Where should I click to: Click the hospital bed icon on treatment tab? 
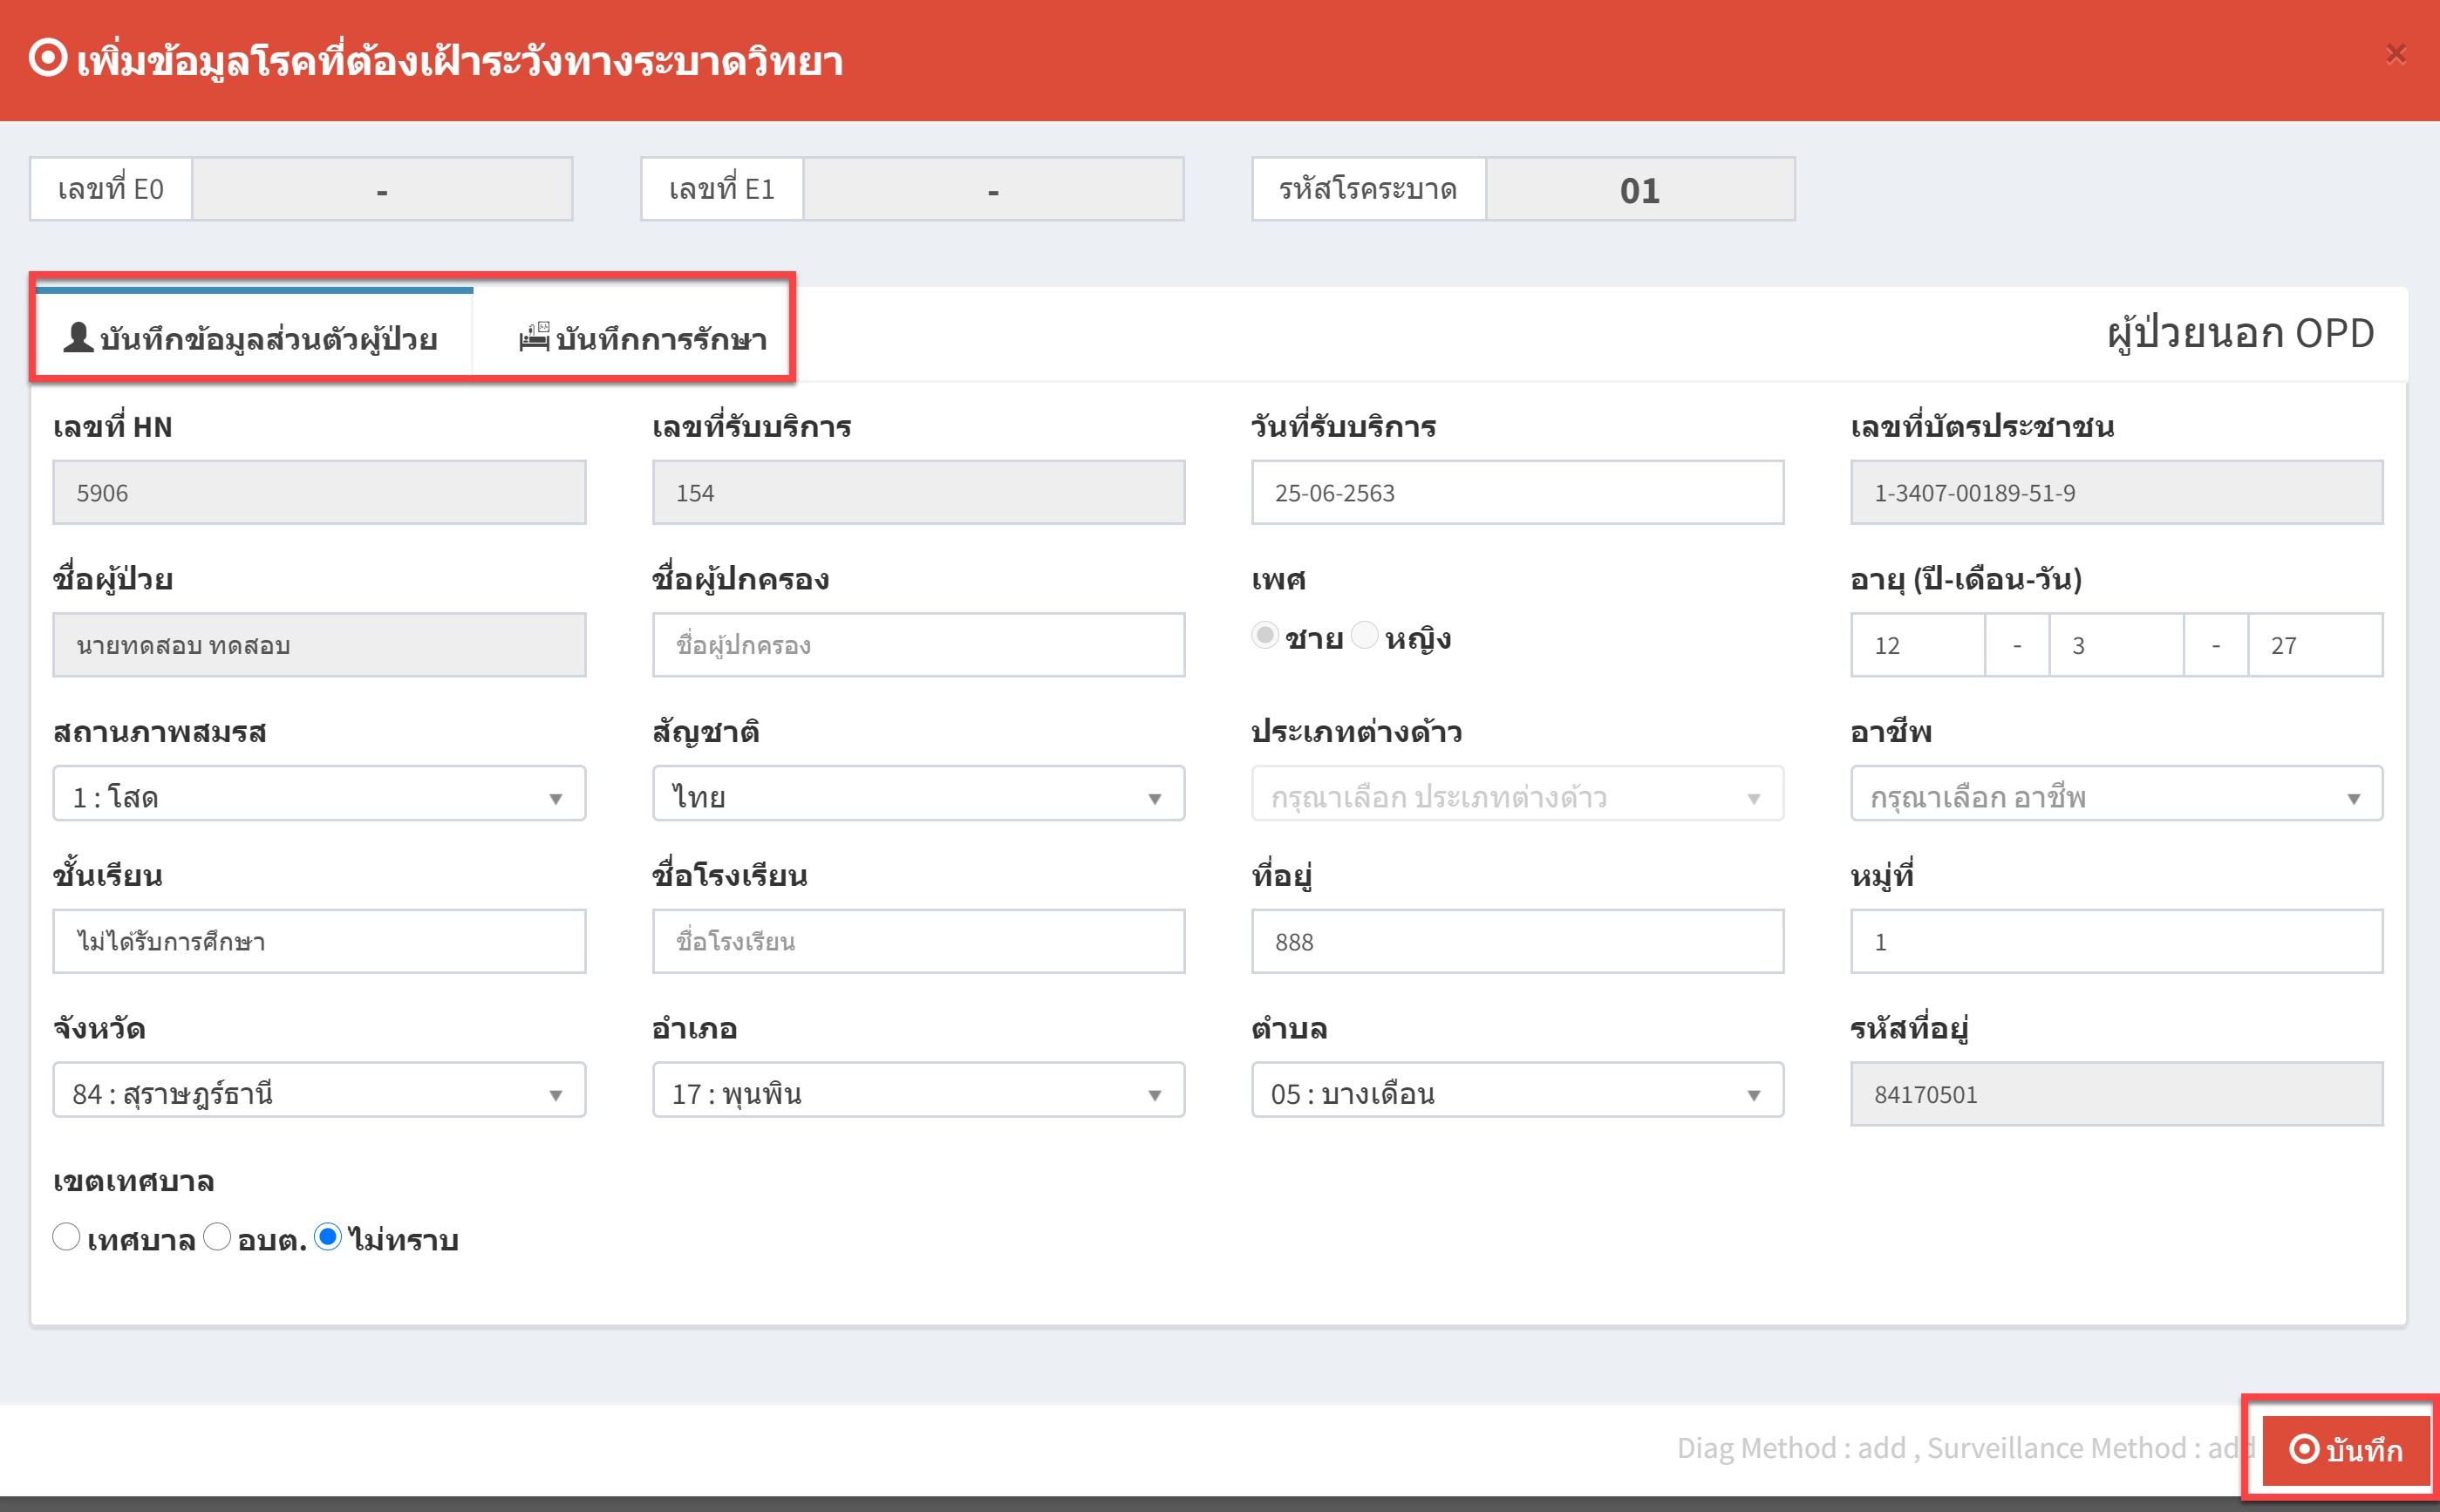tap(534, 337)
